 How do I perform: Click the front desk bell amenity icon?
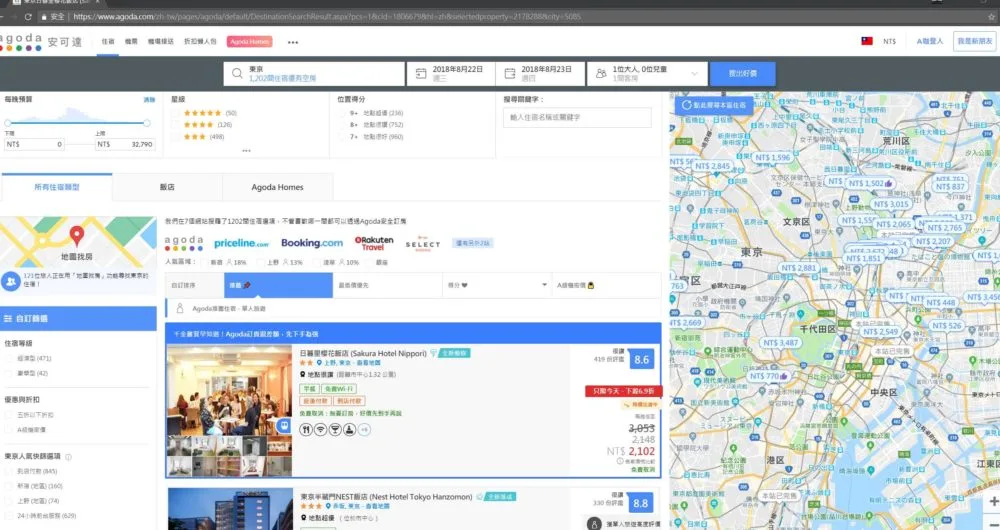[x=349, y=430]
